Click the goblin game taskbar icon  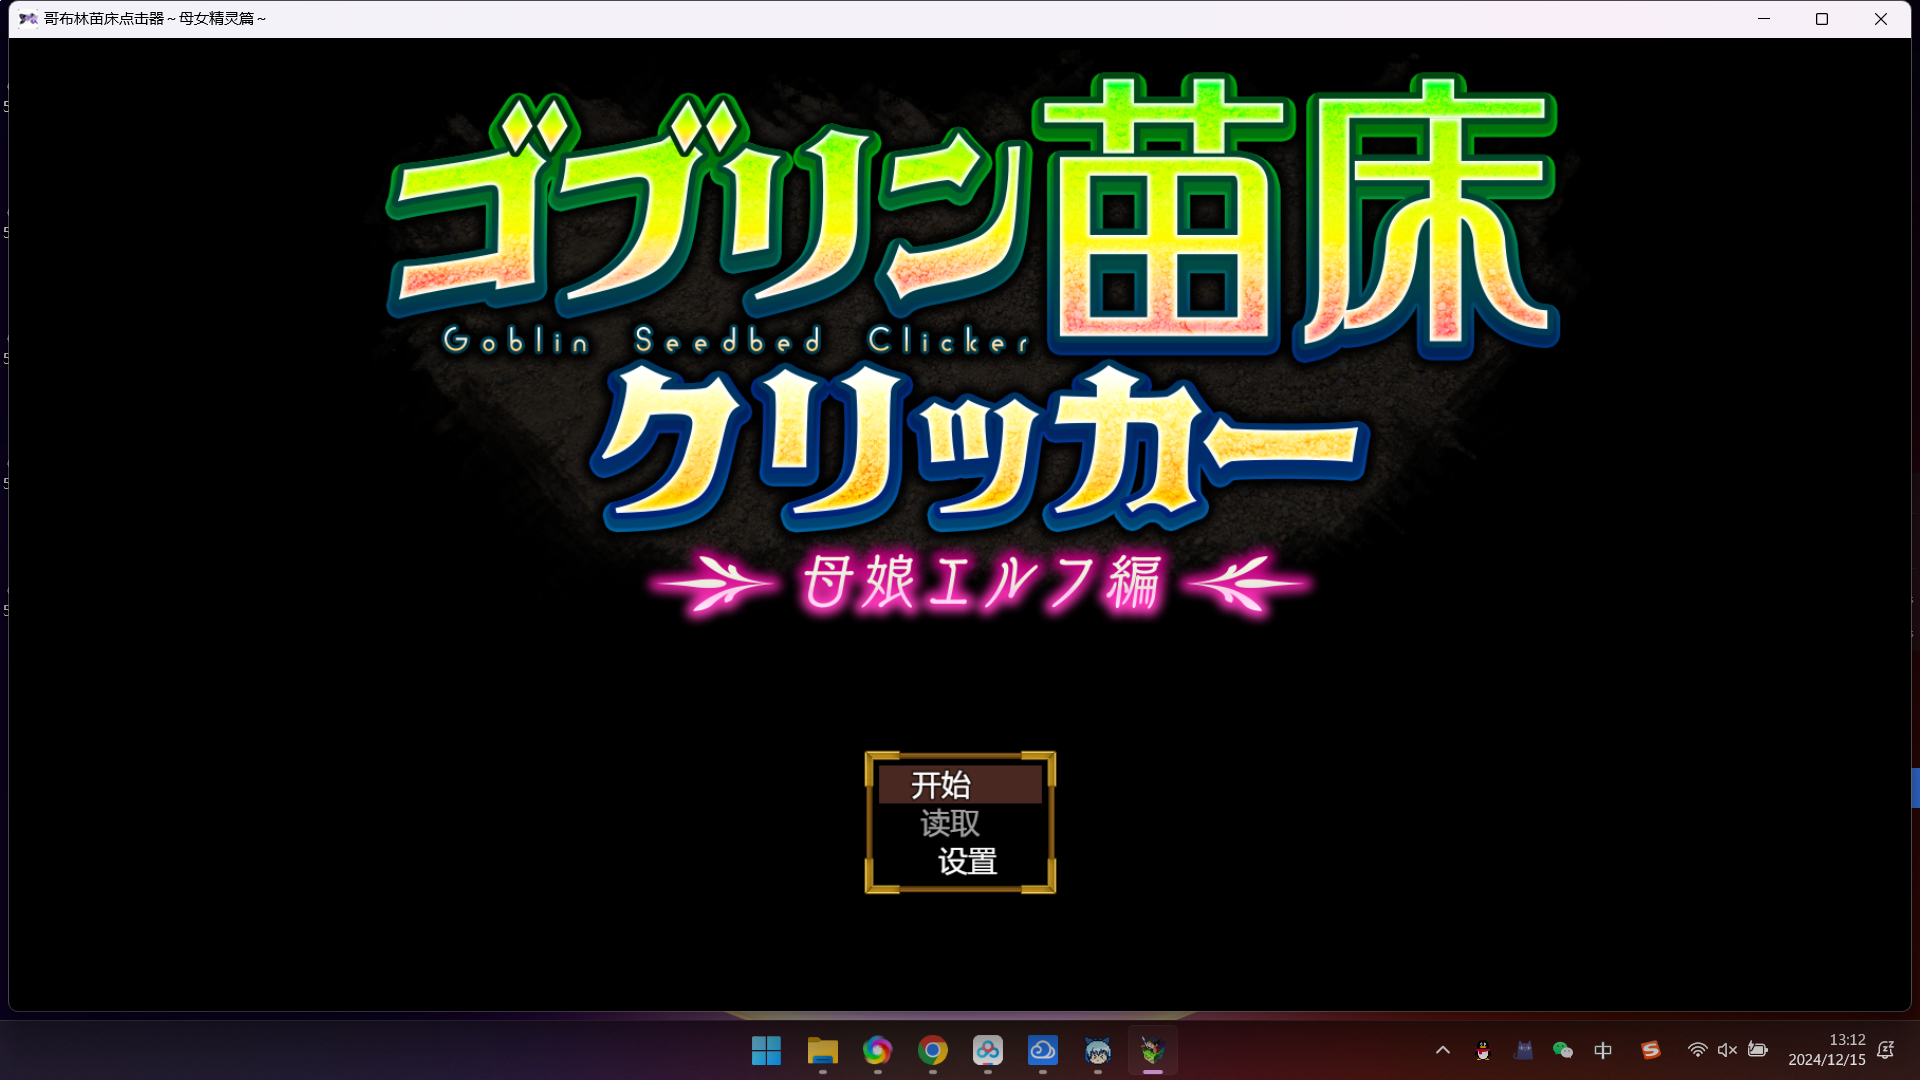(1153, 1051)
